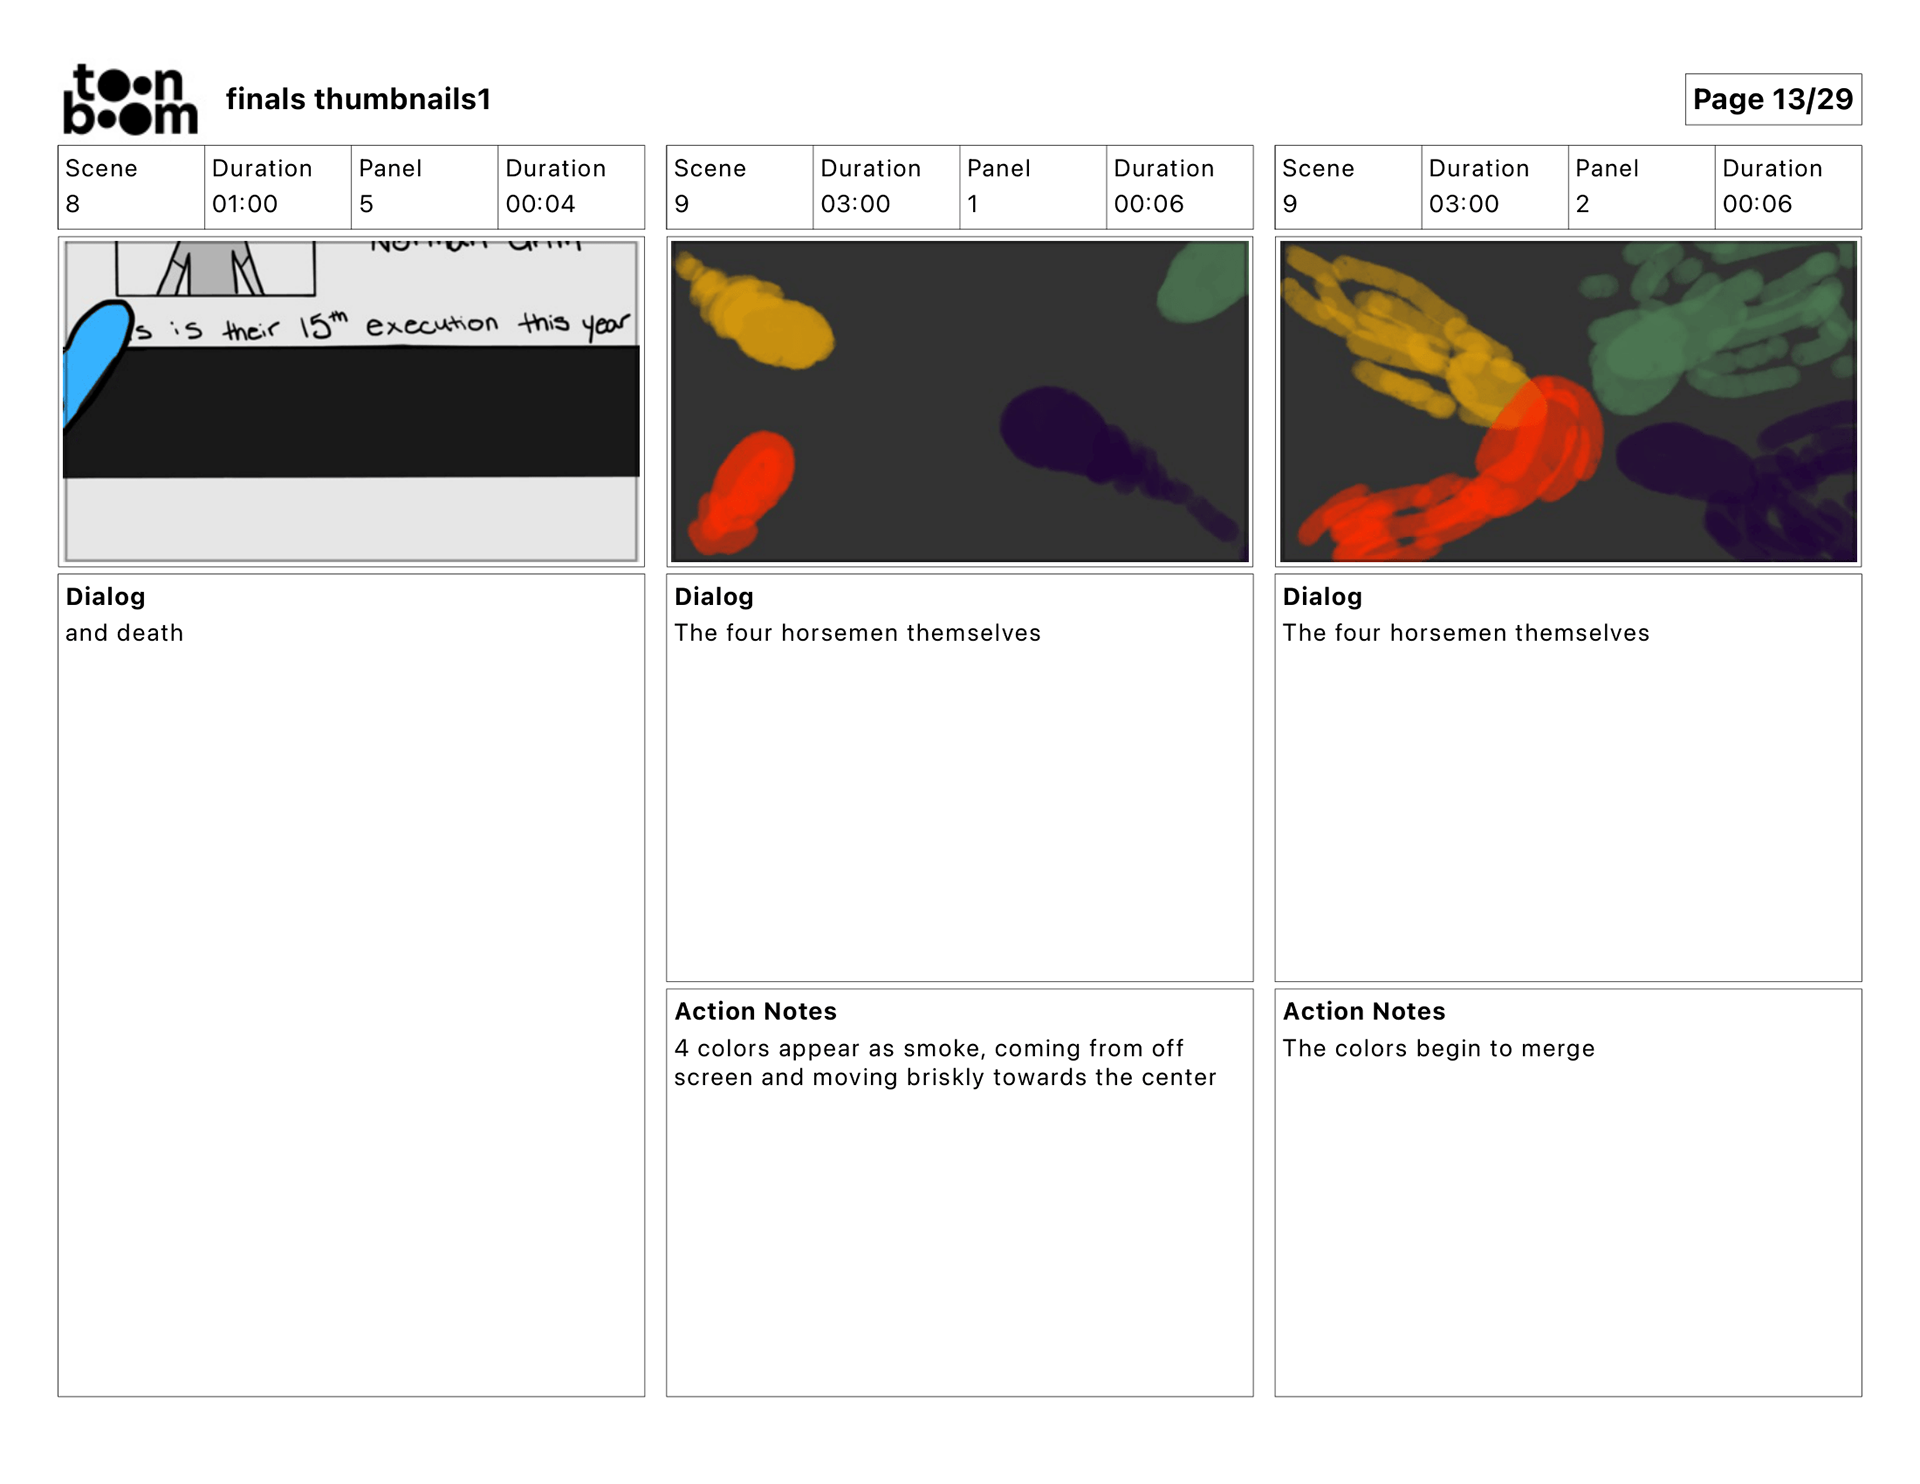This screenshot has height=1484, width=1920.
Task: Click the red smoke blob in Panel 1
Action: 750,485
